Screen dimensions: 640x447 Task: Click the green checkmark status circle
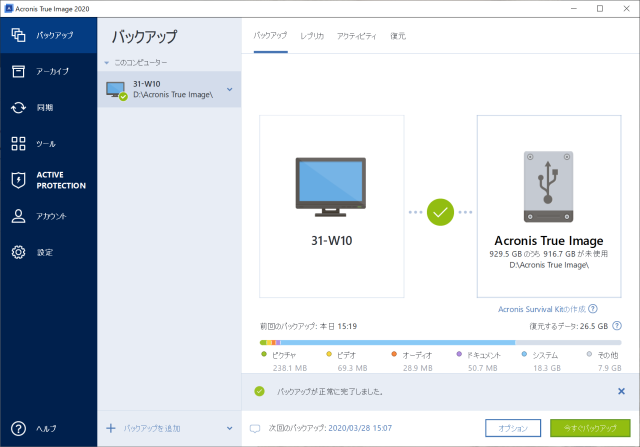click(x=440, y=212)
